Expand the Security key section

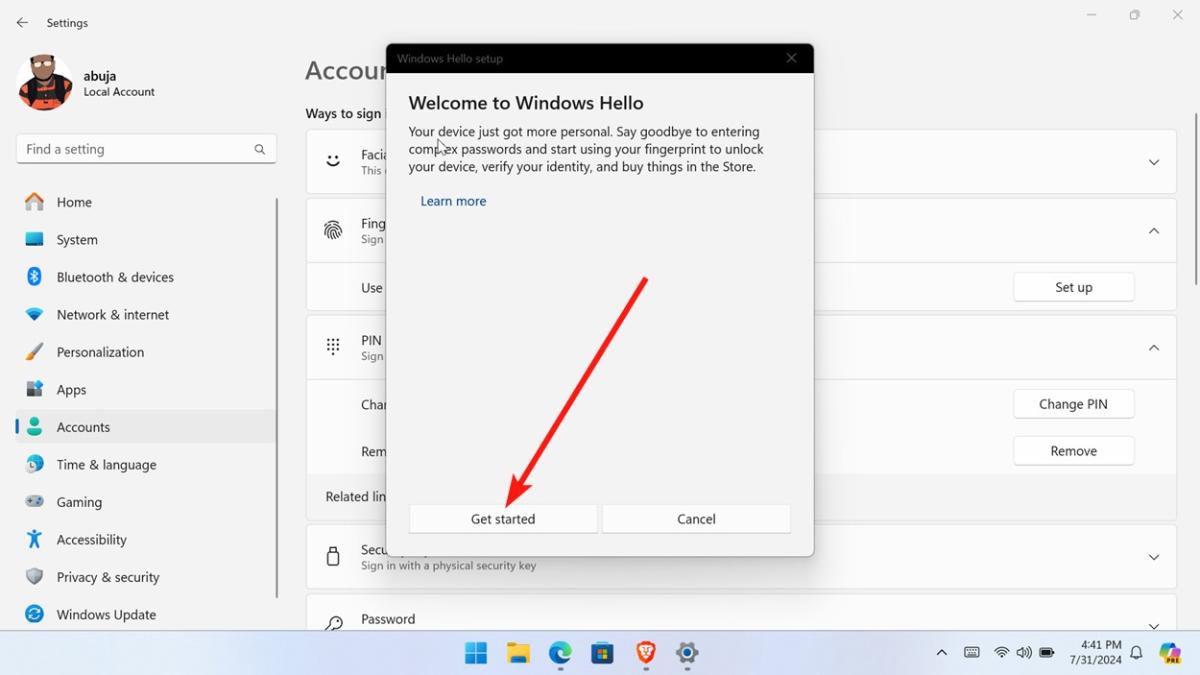click(x=1152, y=557)
